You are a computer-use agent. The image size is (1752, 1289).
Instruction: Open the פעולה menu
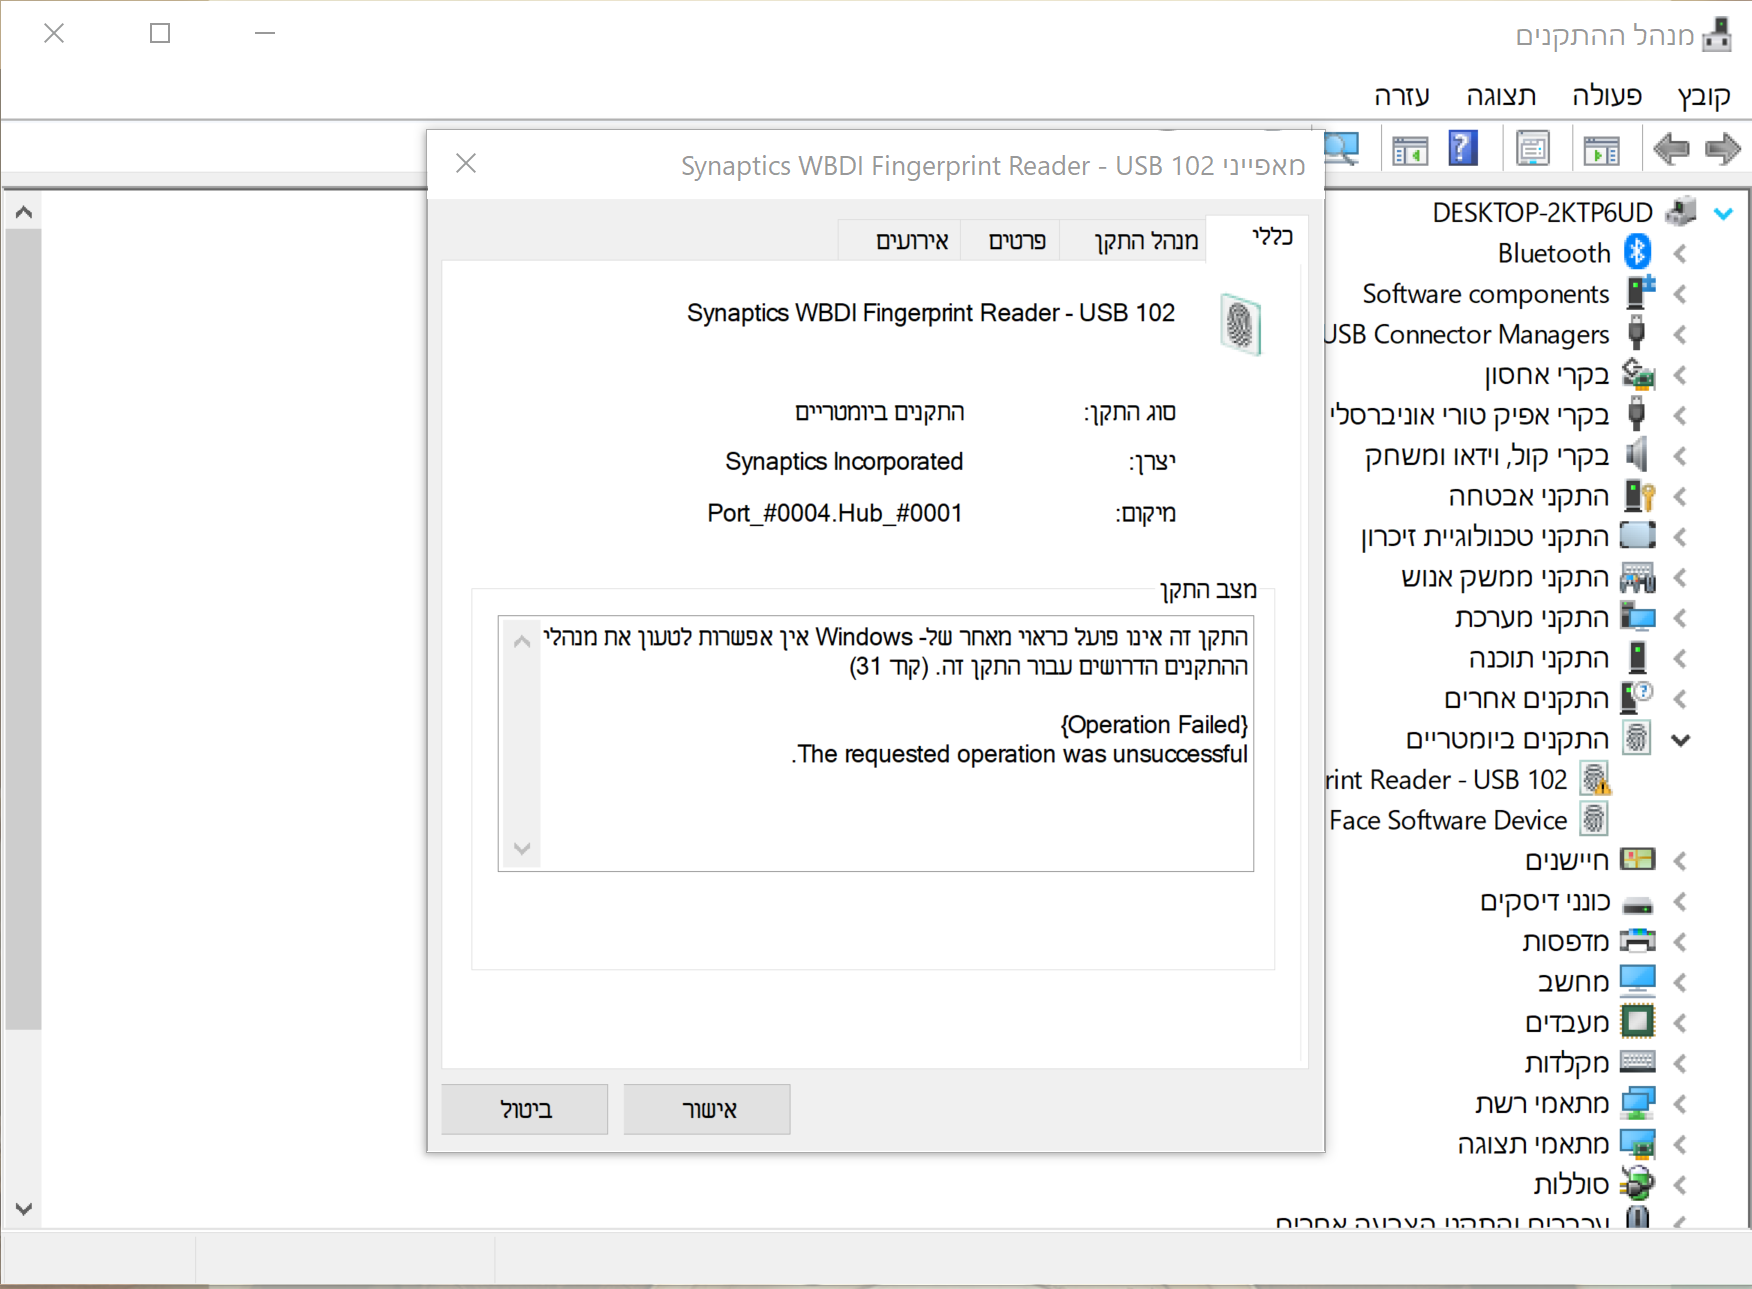(x=1606, y=96)
